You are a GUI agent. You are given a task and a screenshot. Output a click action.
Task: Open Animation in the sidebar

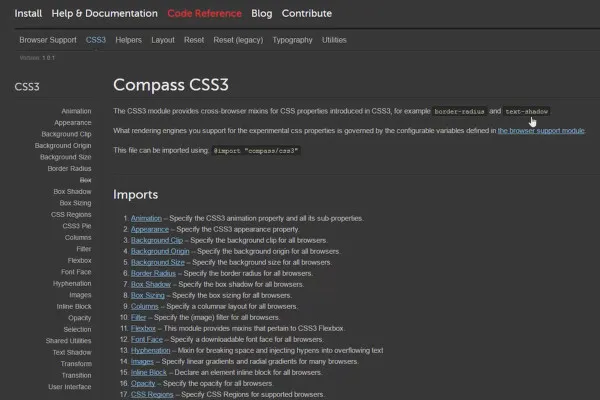[76, 111]
